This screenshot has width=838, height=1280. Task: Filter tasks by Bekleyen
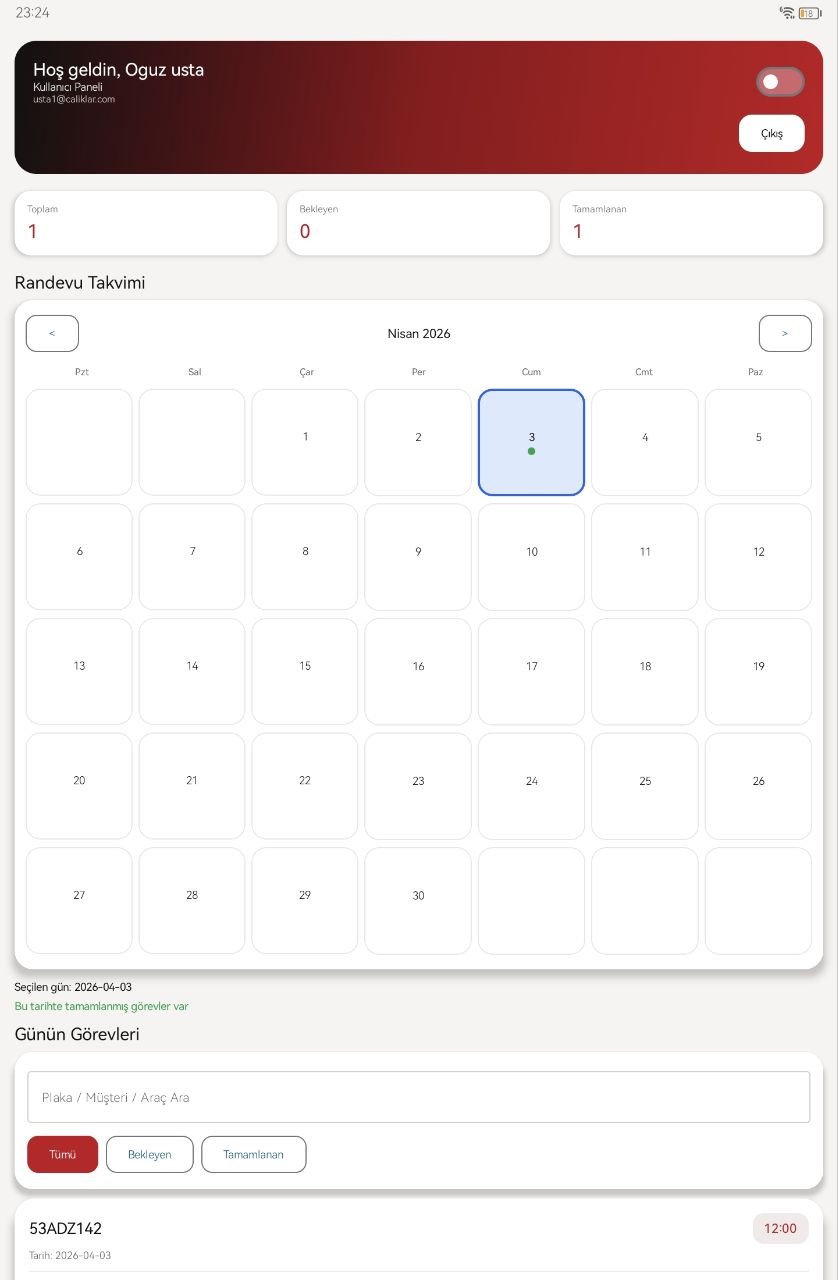(x=149, y=1154)
